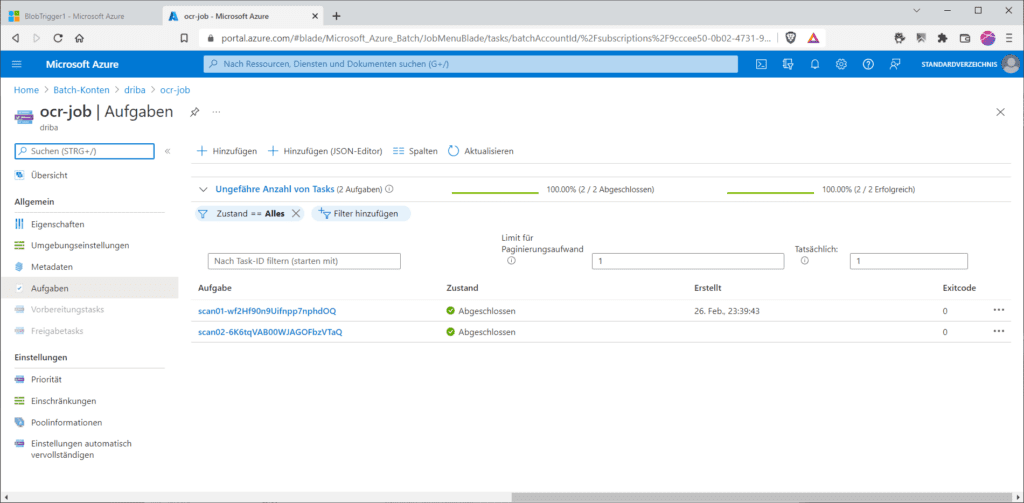This screenshot has height=503, width=1024.
Task: Sort by the Aufgabe column header
Action: click(x=215, y=288)
